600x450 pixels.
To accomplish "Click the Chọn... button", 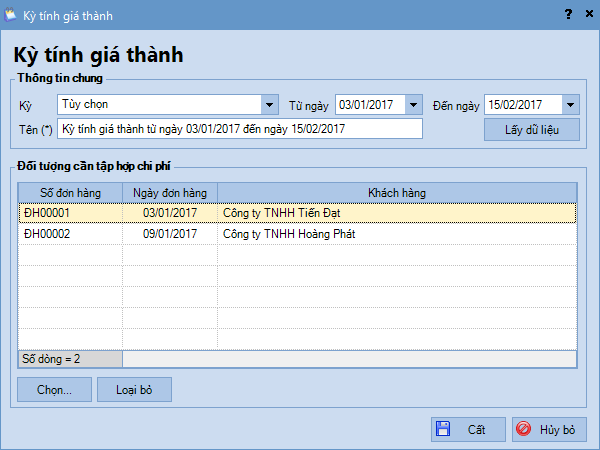I will [x=54, y=389].
